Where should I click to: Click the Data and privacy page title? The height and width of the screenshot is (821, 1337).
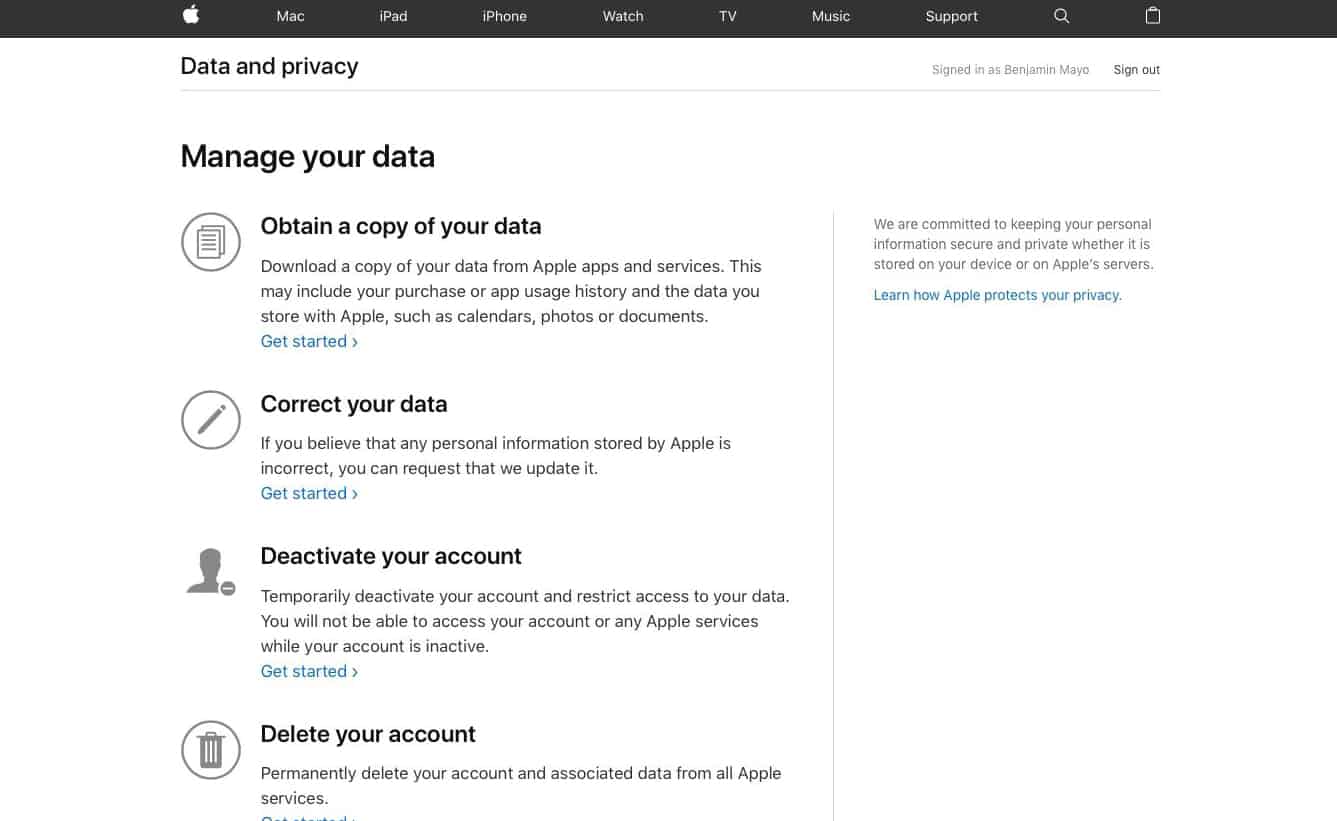coord(269,66)
